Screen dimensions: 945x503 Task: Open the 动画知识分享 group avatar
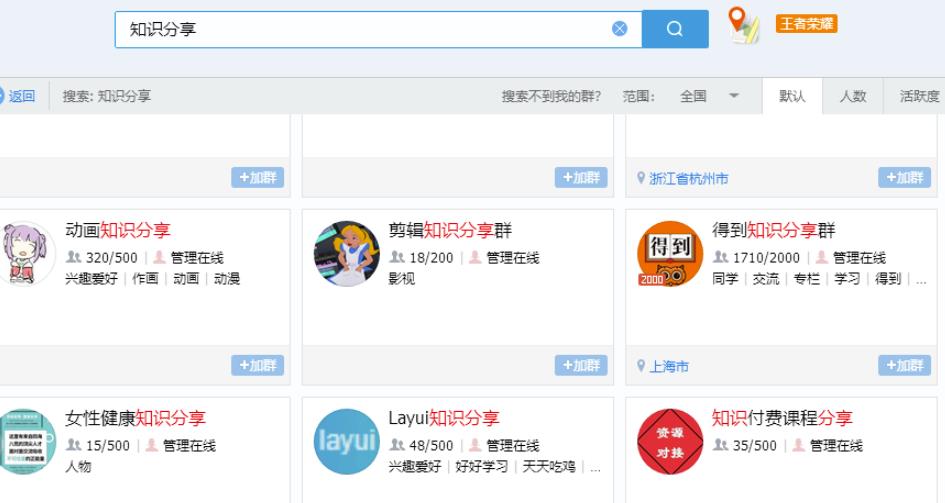click(25, 254)
